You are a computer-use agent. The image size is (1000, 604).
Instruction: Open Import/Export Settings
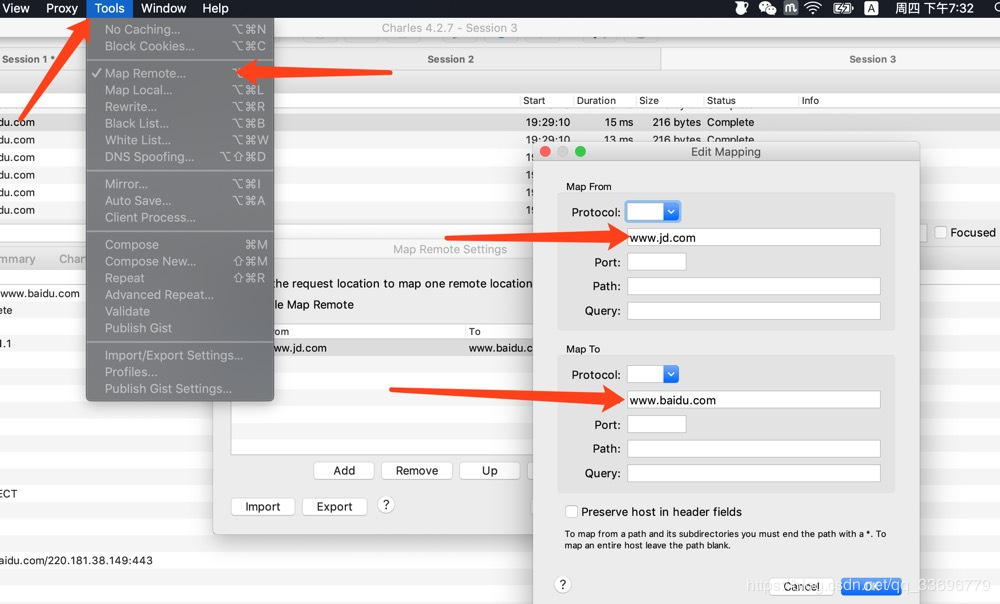click(x=180, y=355)
